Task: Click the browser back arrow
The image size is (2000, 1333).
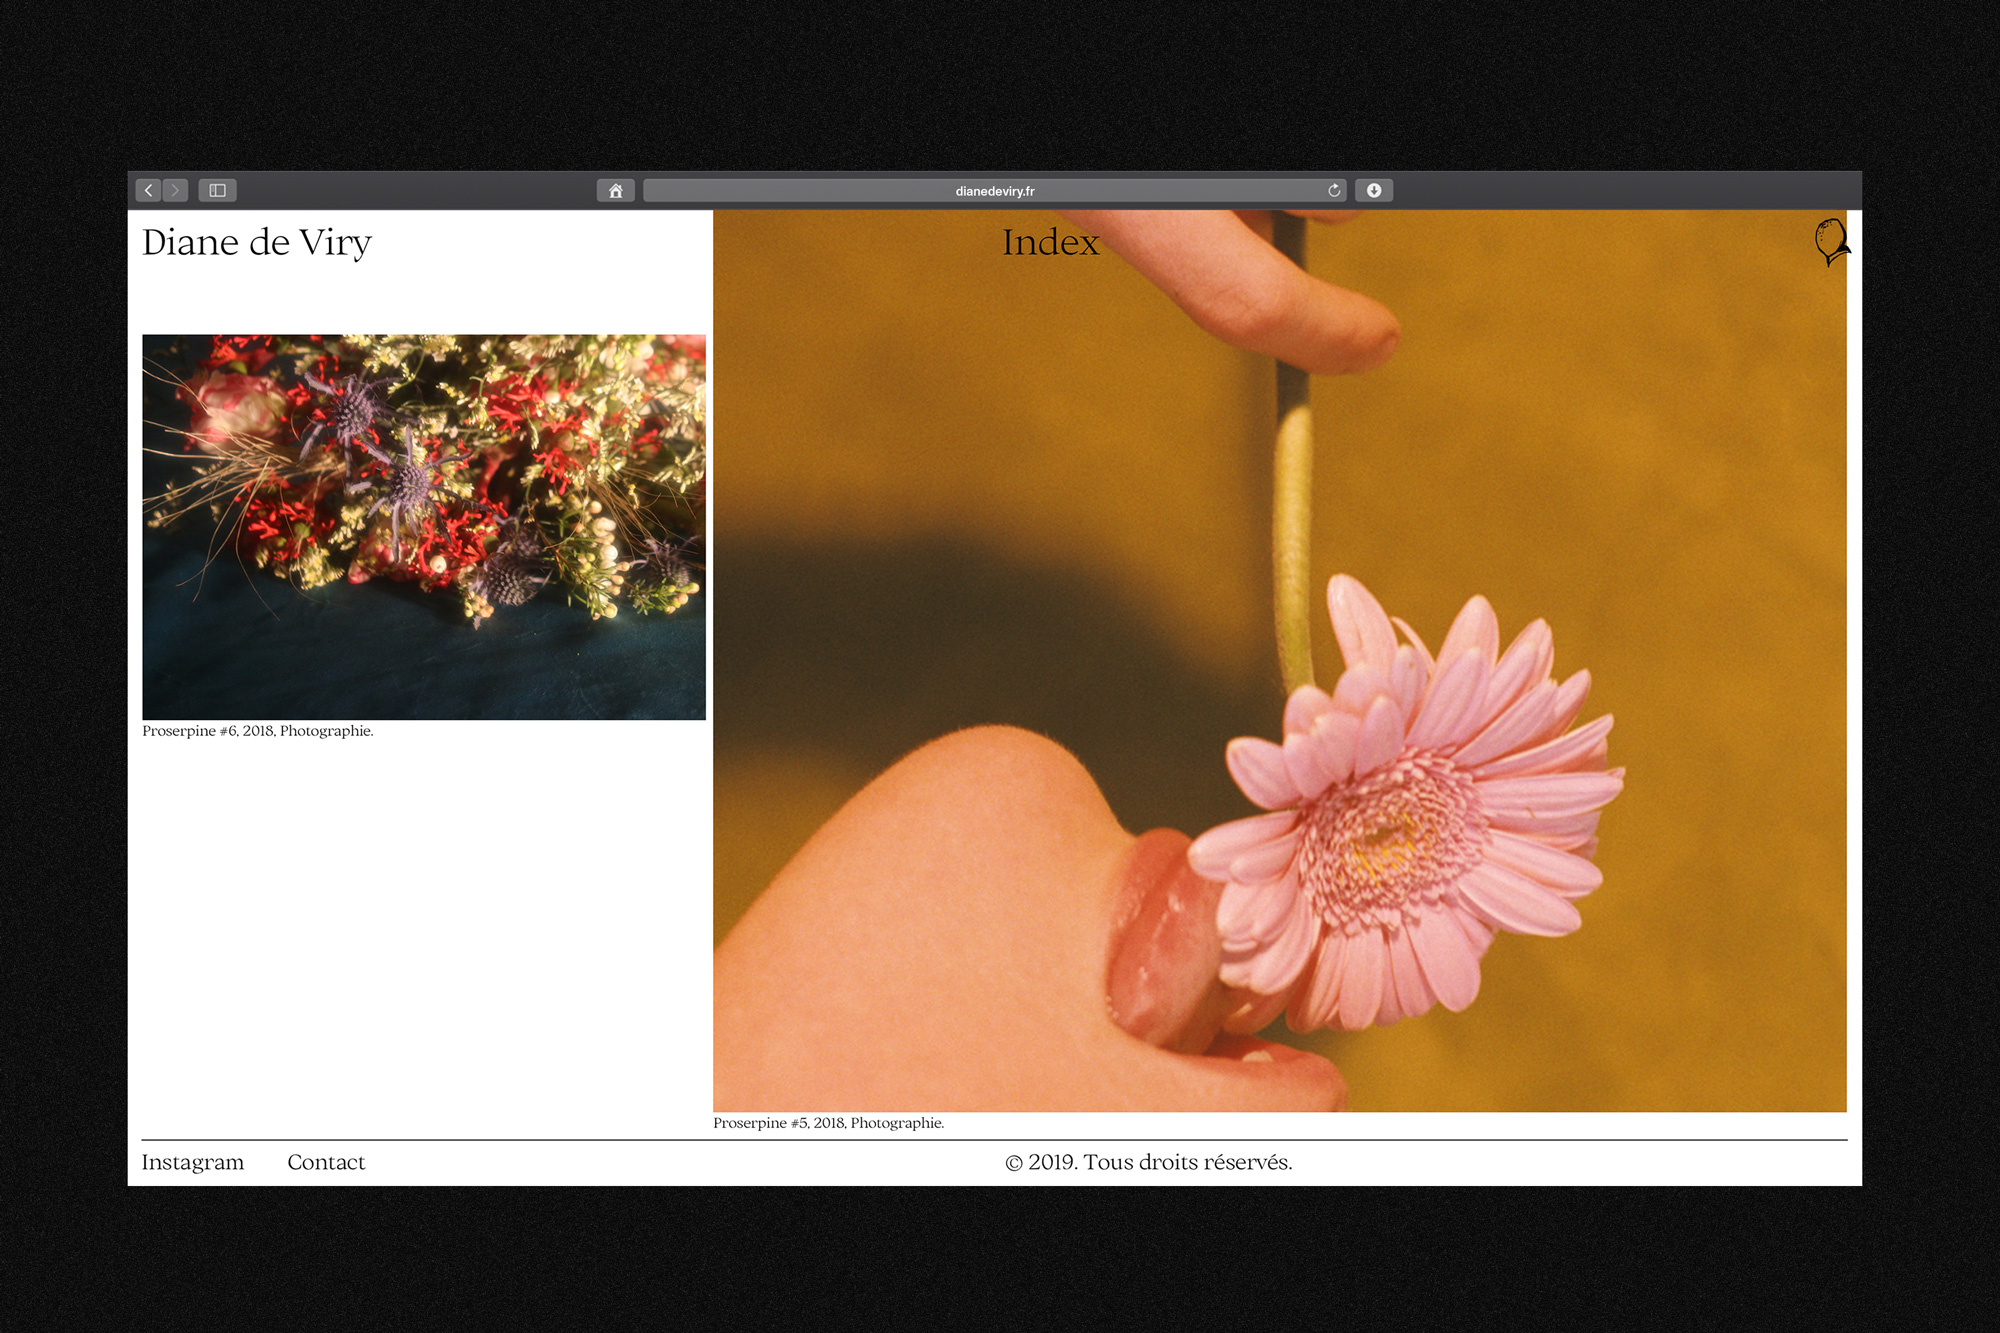Action: (x=149, y=190)
